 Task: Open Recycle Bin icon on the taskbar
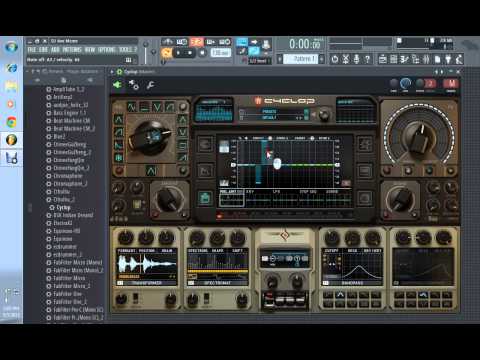[11, 158]
